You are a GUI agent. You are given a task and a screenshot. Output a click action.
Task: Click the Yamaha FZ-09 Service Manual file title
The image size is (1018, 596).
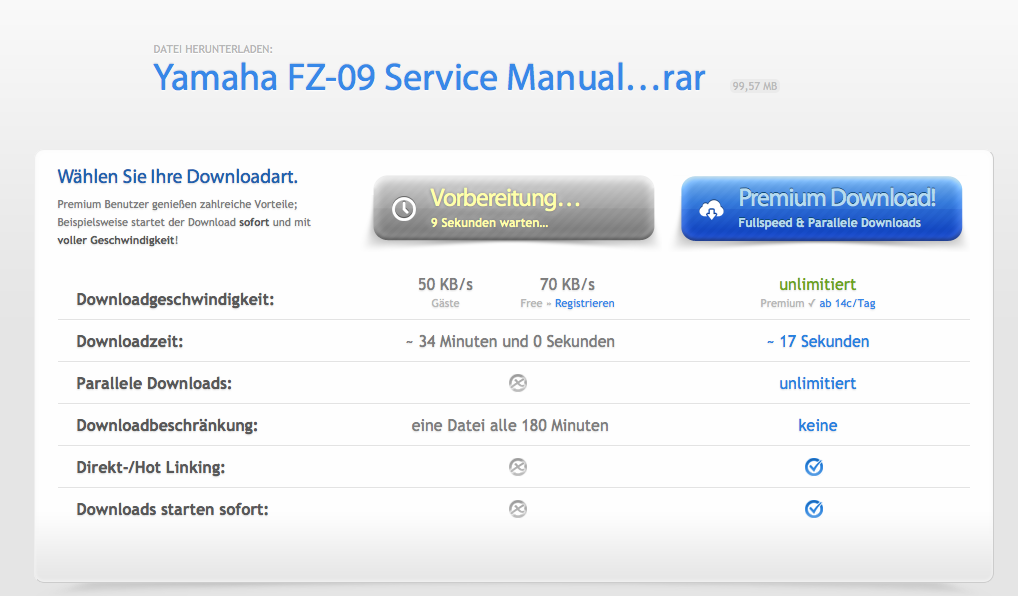pos(429,77)
